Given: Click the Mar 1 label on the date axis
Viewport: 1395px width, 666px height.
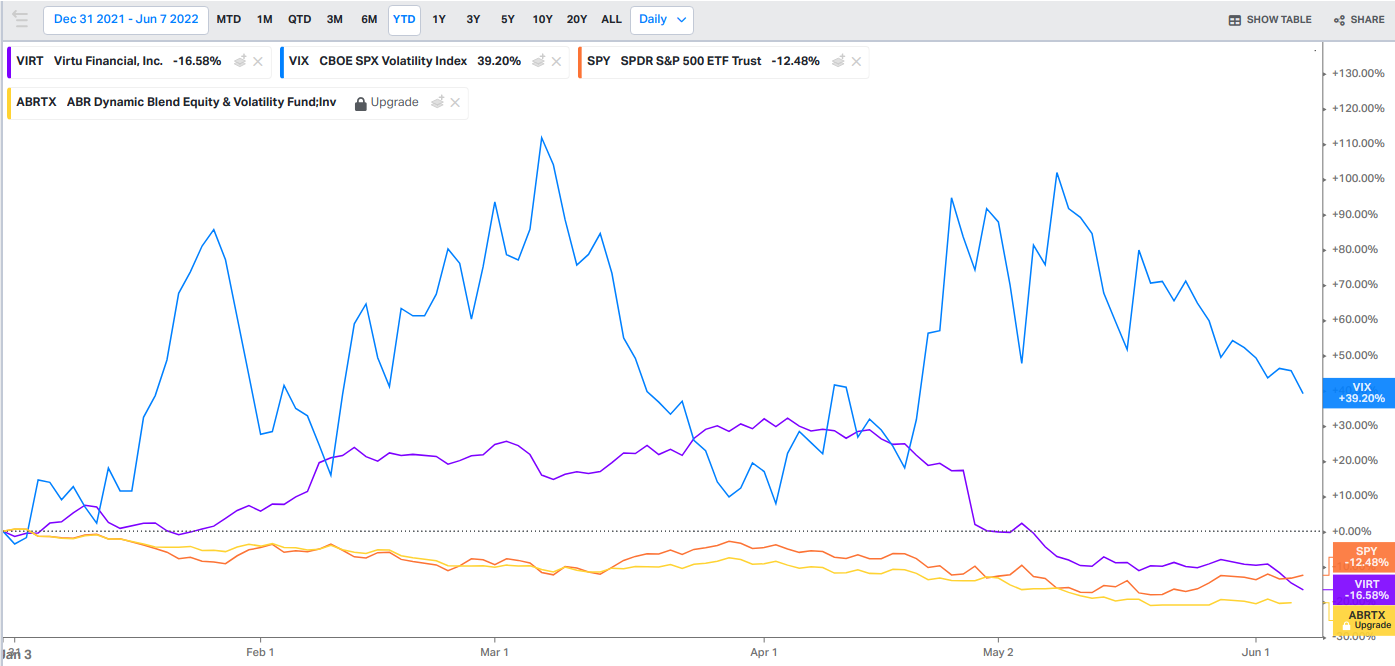Looking at the screenshot, I should pos(495,652).
